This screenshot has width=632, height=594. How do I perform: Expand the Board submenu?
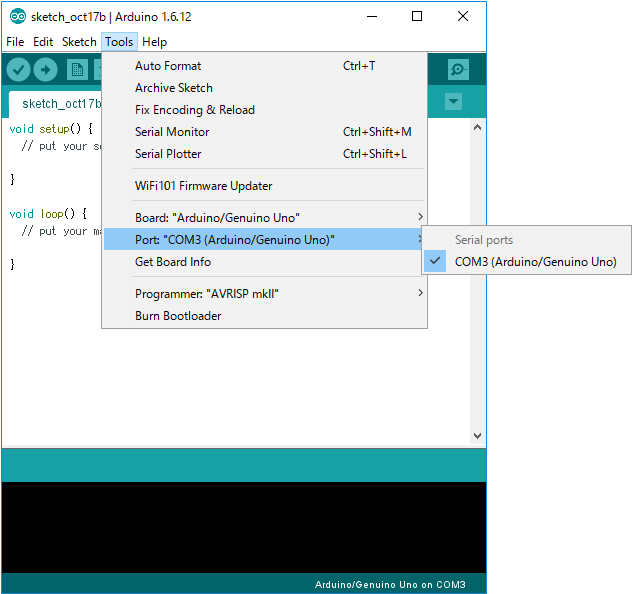click(x=264, y=218)
